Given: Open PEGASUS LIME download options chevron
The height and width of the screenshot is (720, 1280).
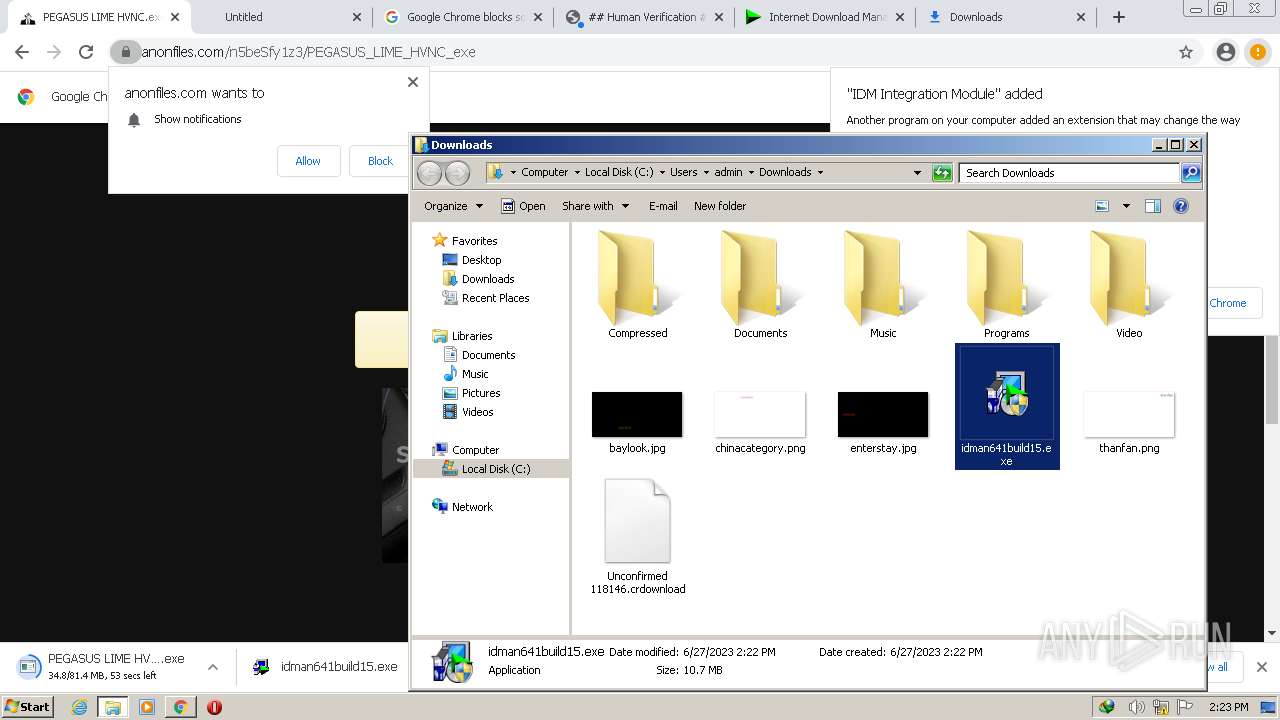Looking at the screenshot, I should [x=213, y=667].
